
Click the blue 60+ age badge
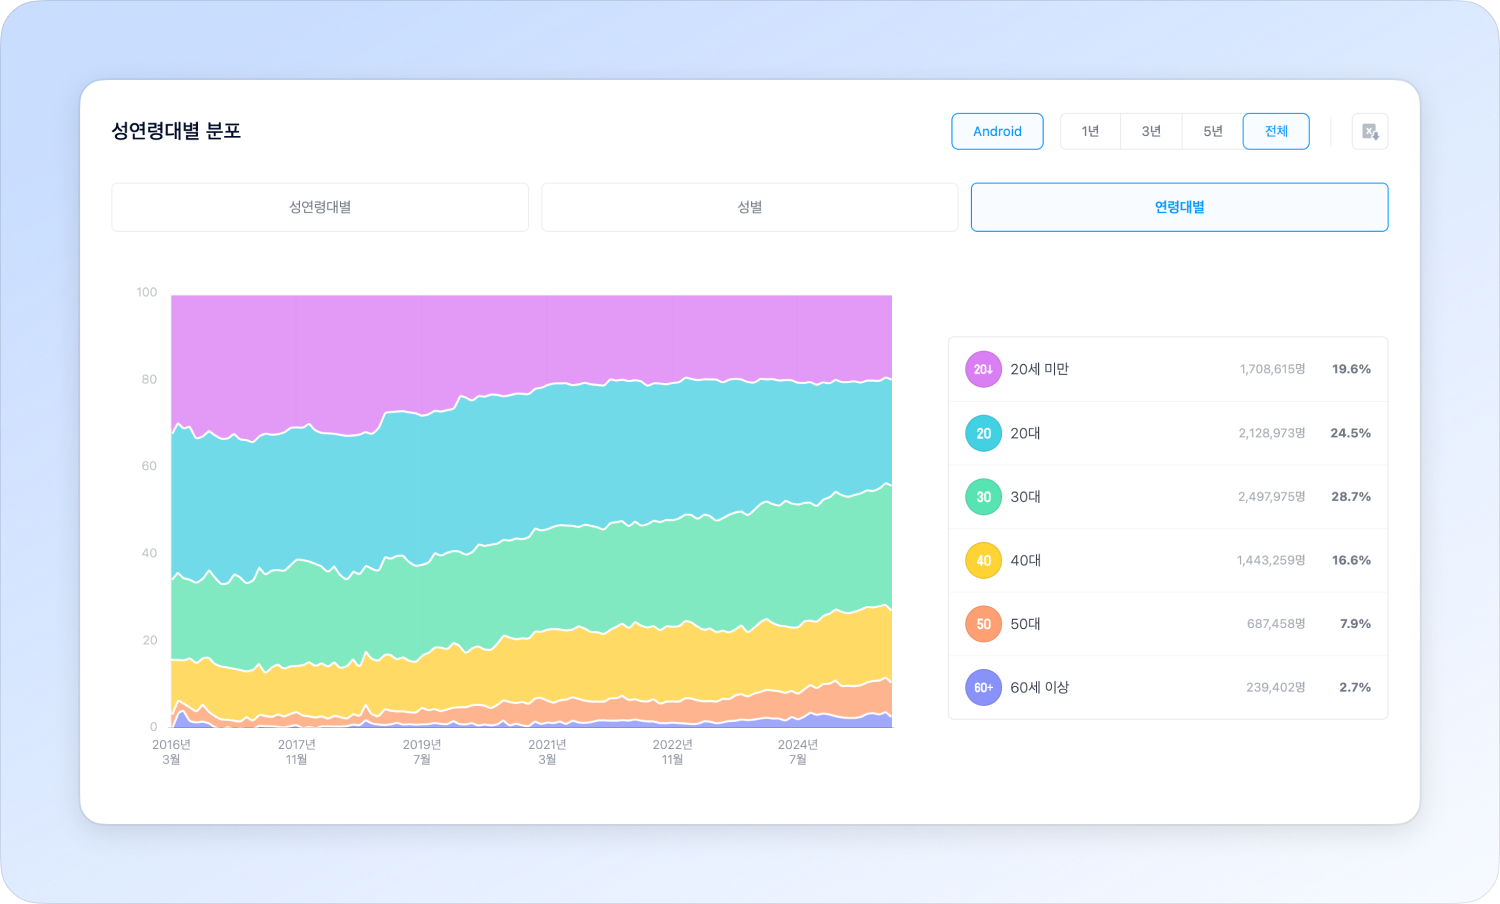983,687
